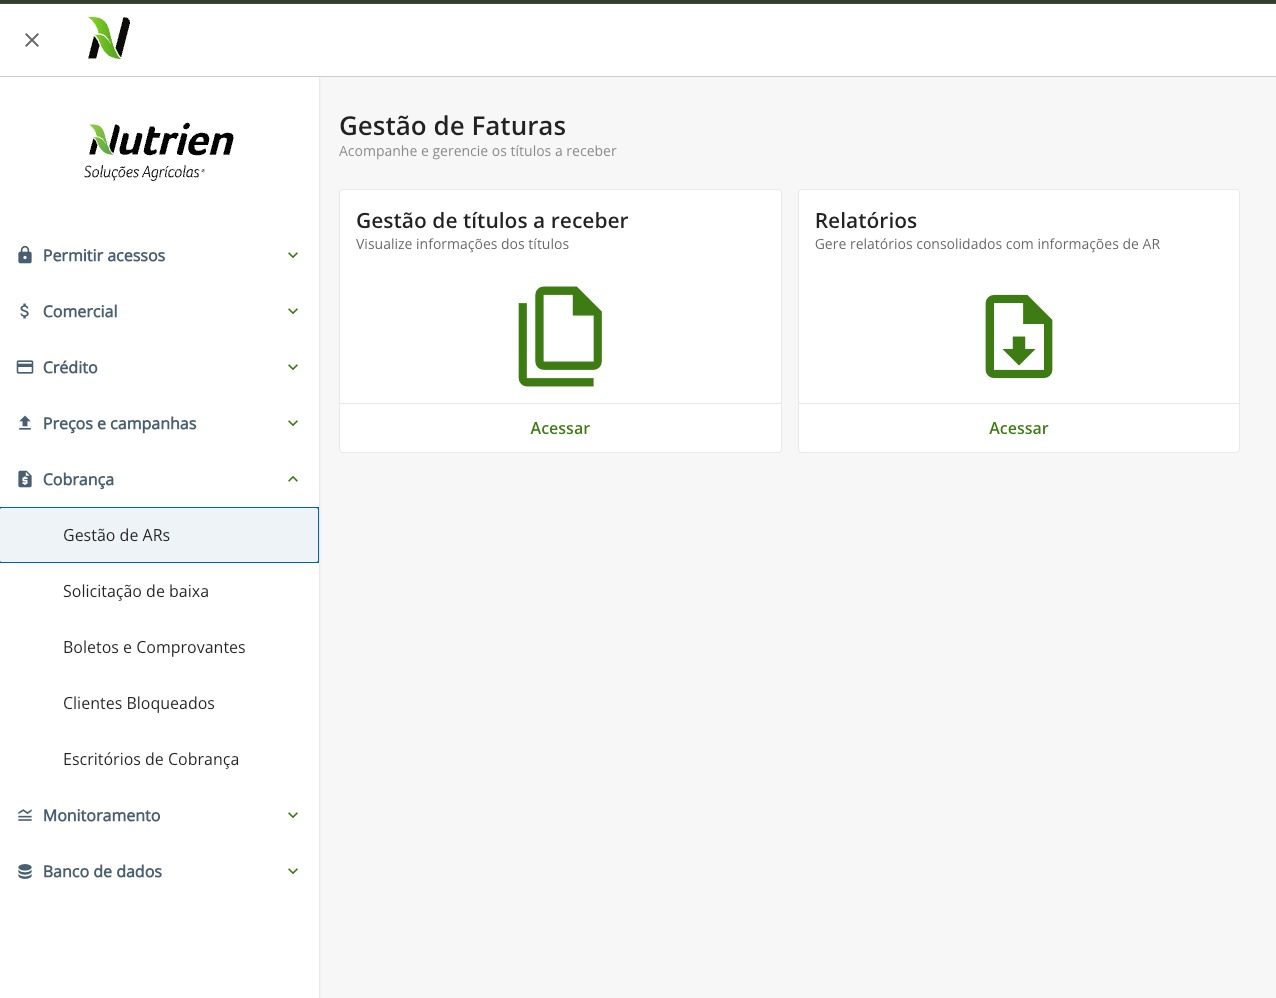1276x998 pixels.
Task: Click the monitoring graph icon next to Monitoramento
Action: click(x=24, y=815)
